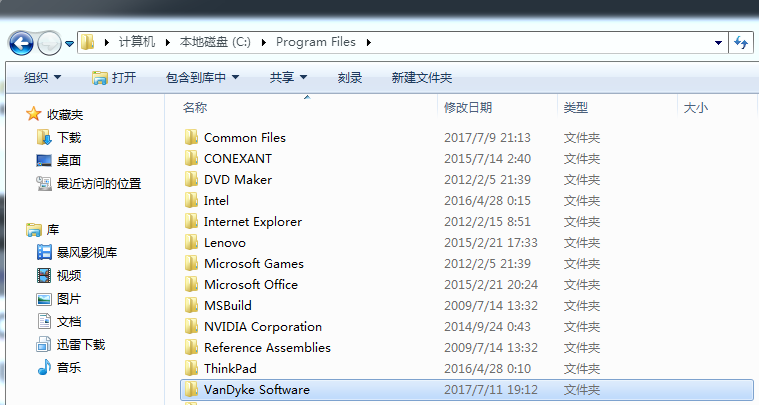
Task: Click the folder icon in address bar
Action: click(87, 42)
